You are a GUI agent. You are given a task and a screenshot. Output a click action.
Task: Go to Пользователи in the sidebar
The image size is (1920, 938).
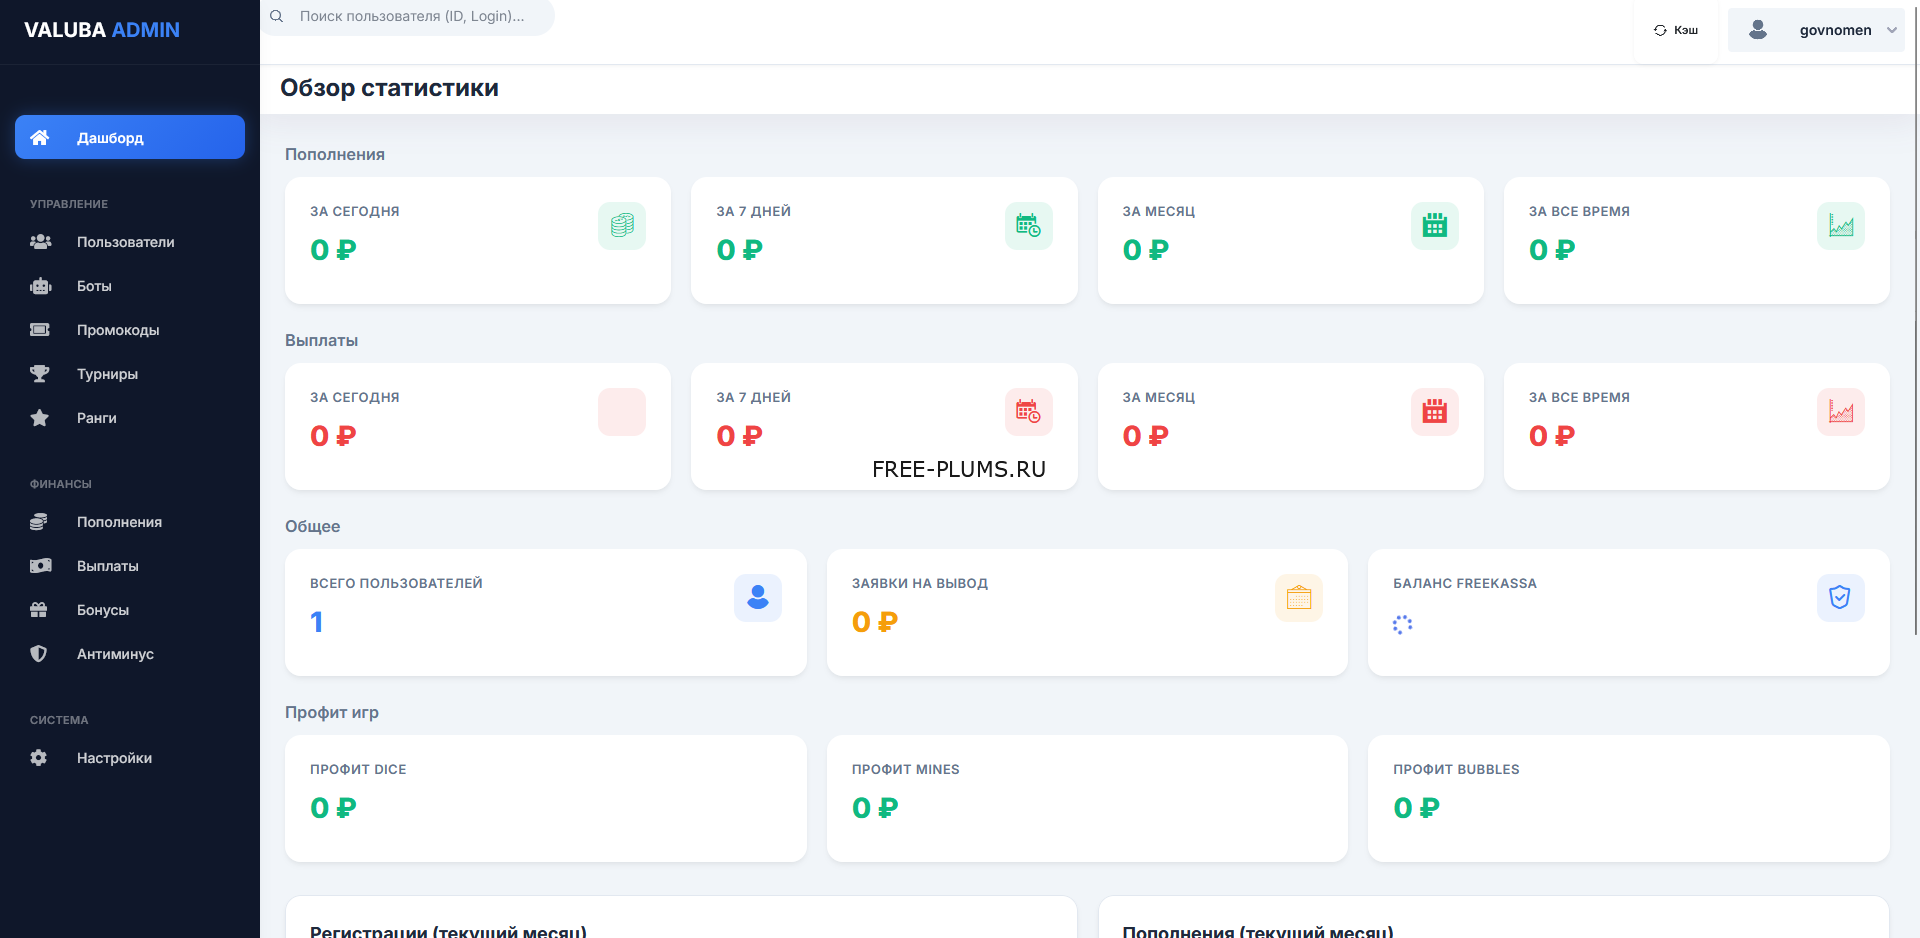[x=125, y=242]
